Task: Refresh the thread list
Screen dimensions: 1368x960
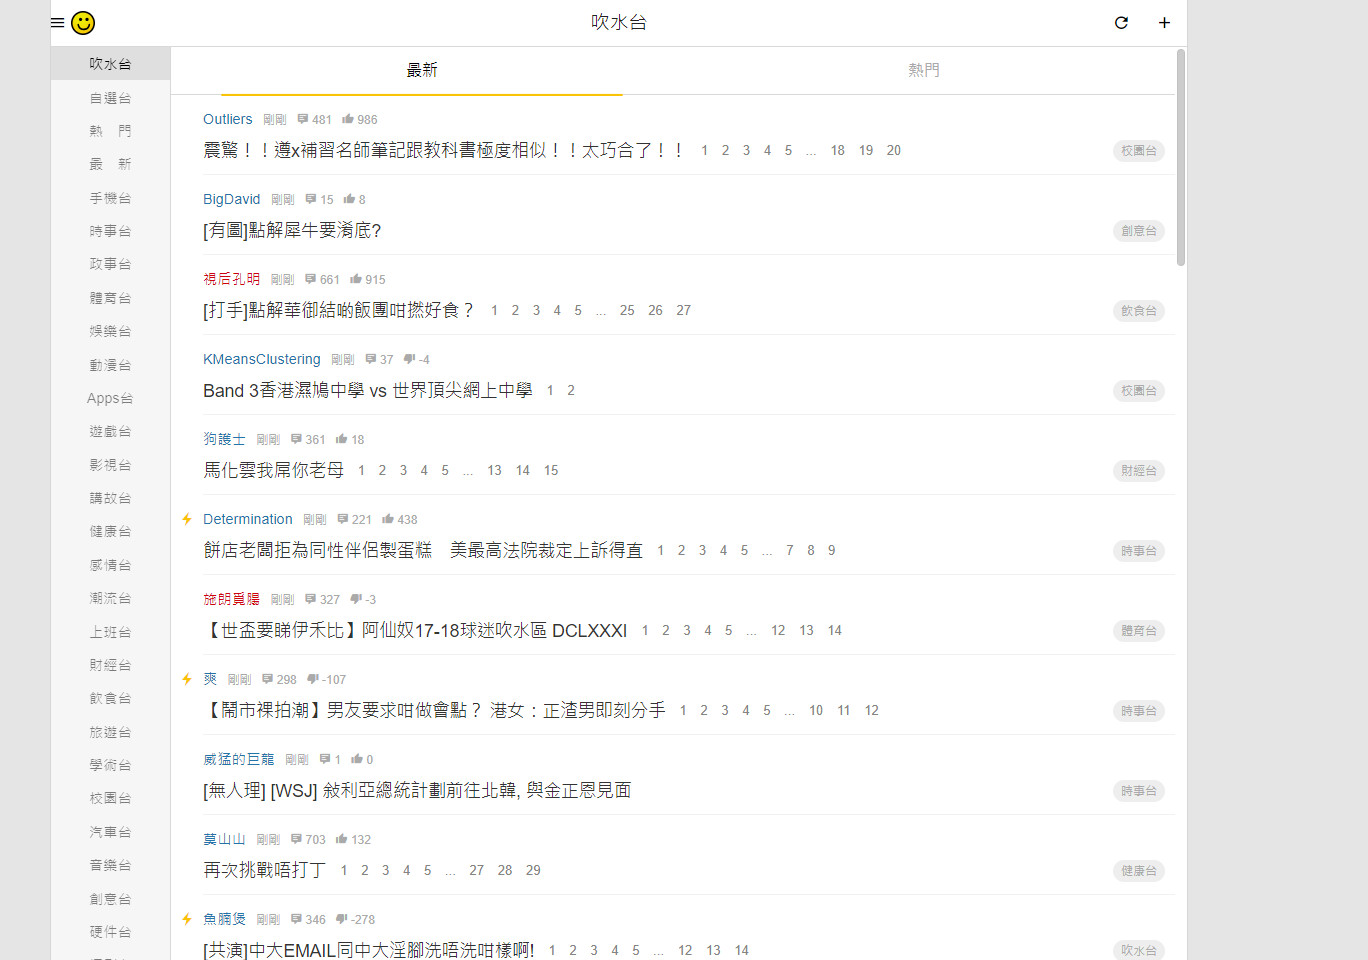Action: click(x=1121, y=22)
